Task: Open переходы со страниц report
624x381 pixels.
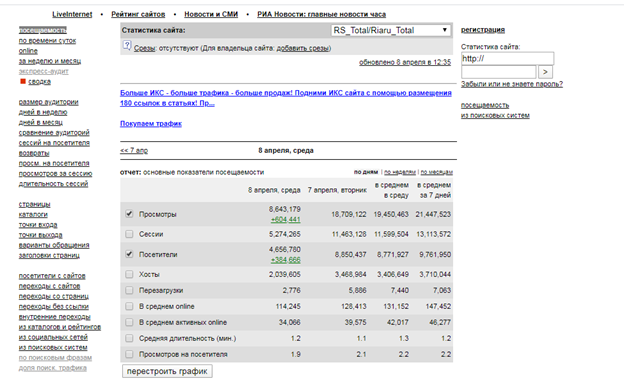Action: pyautogui.click(x=54, y=297)
